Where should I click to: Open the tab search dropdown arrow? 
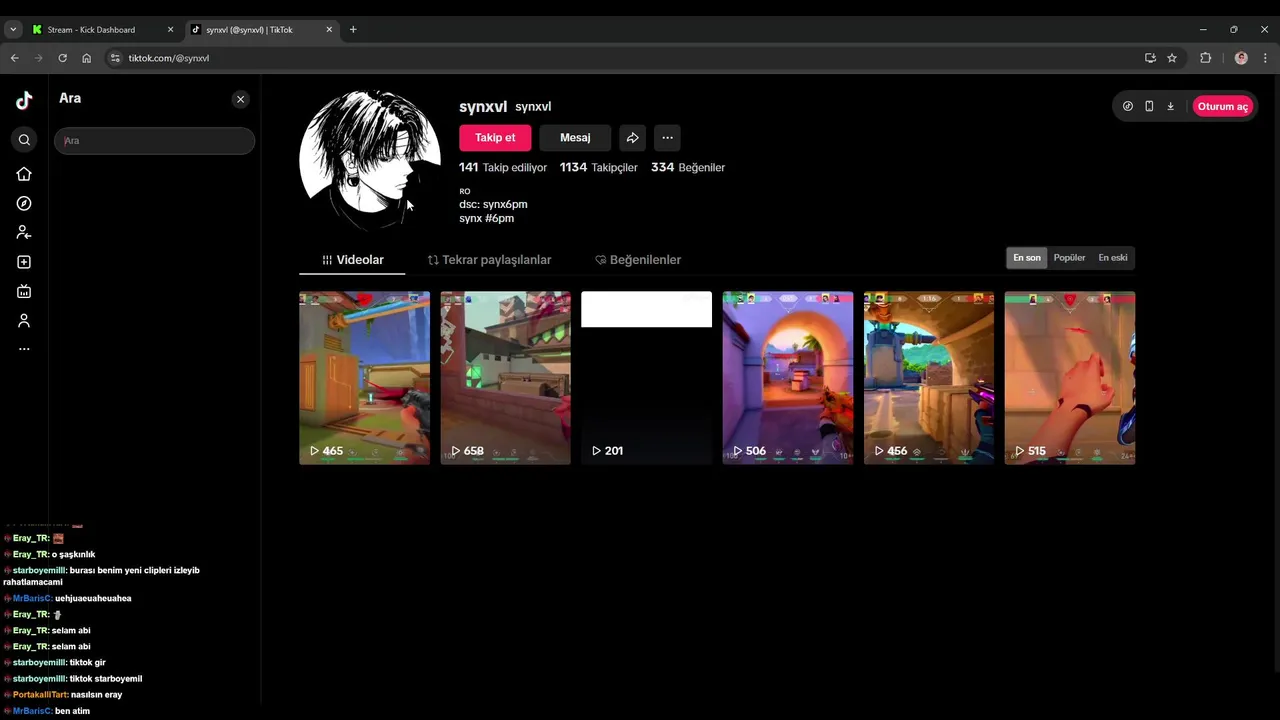pos(13,30)
